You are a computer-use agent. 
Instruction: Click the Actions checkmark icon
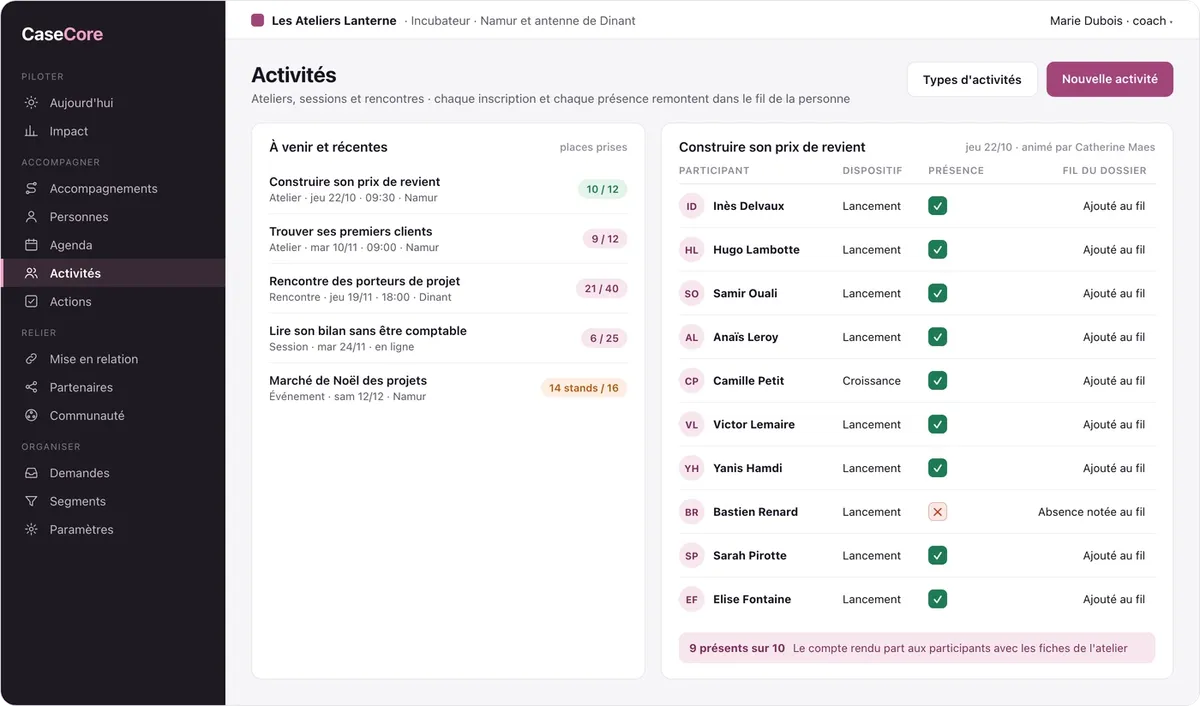[x=31, y=301]
